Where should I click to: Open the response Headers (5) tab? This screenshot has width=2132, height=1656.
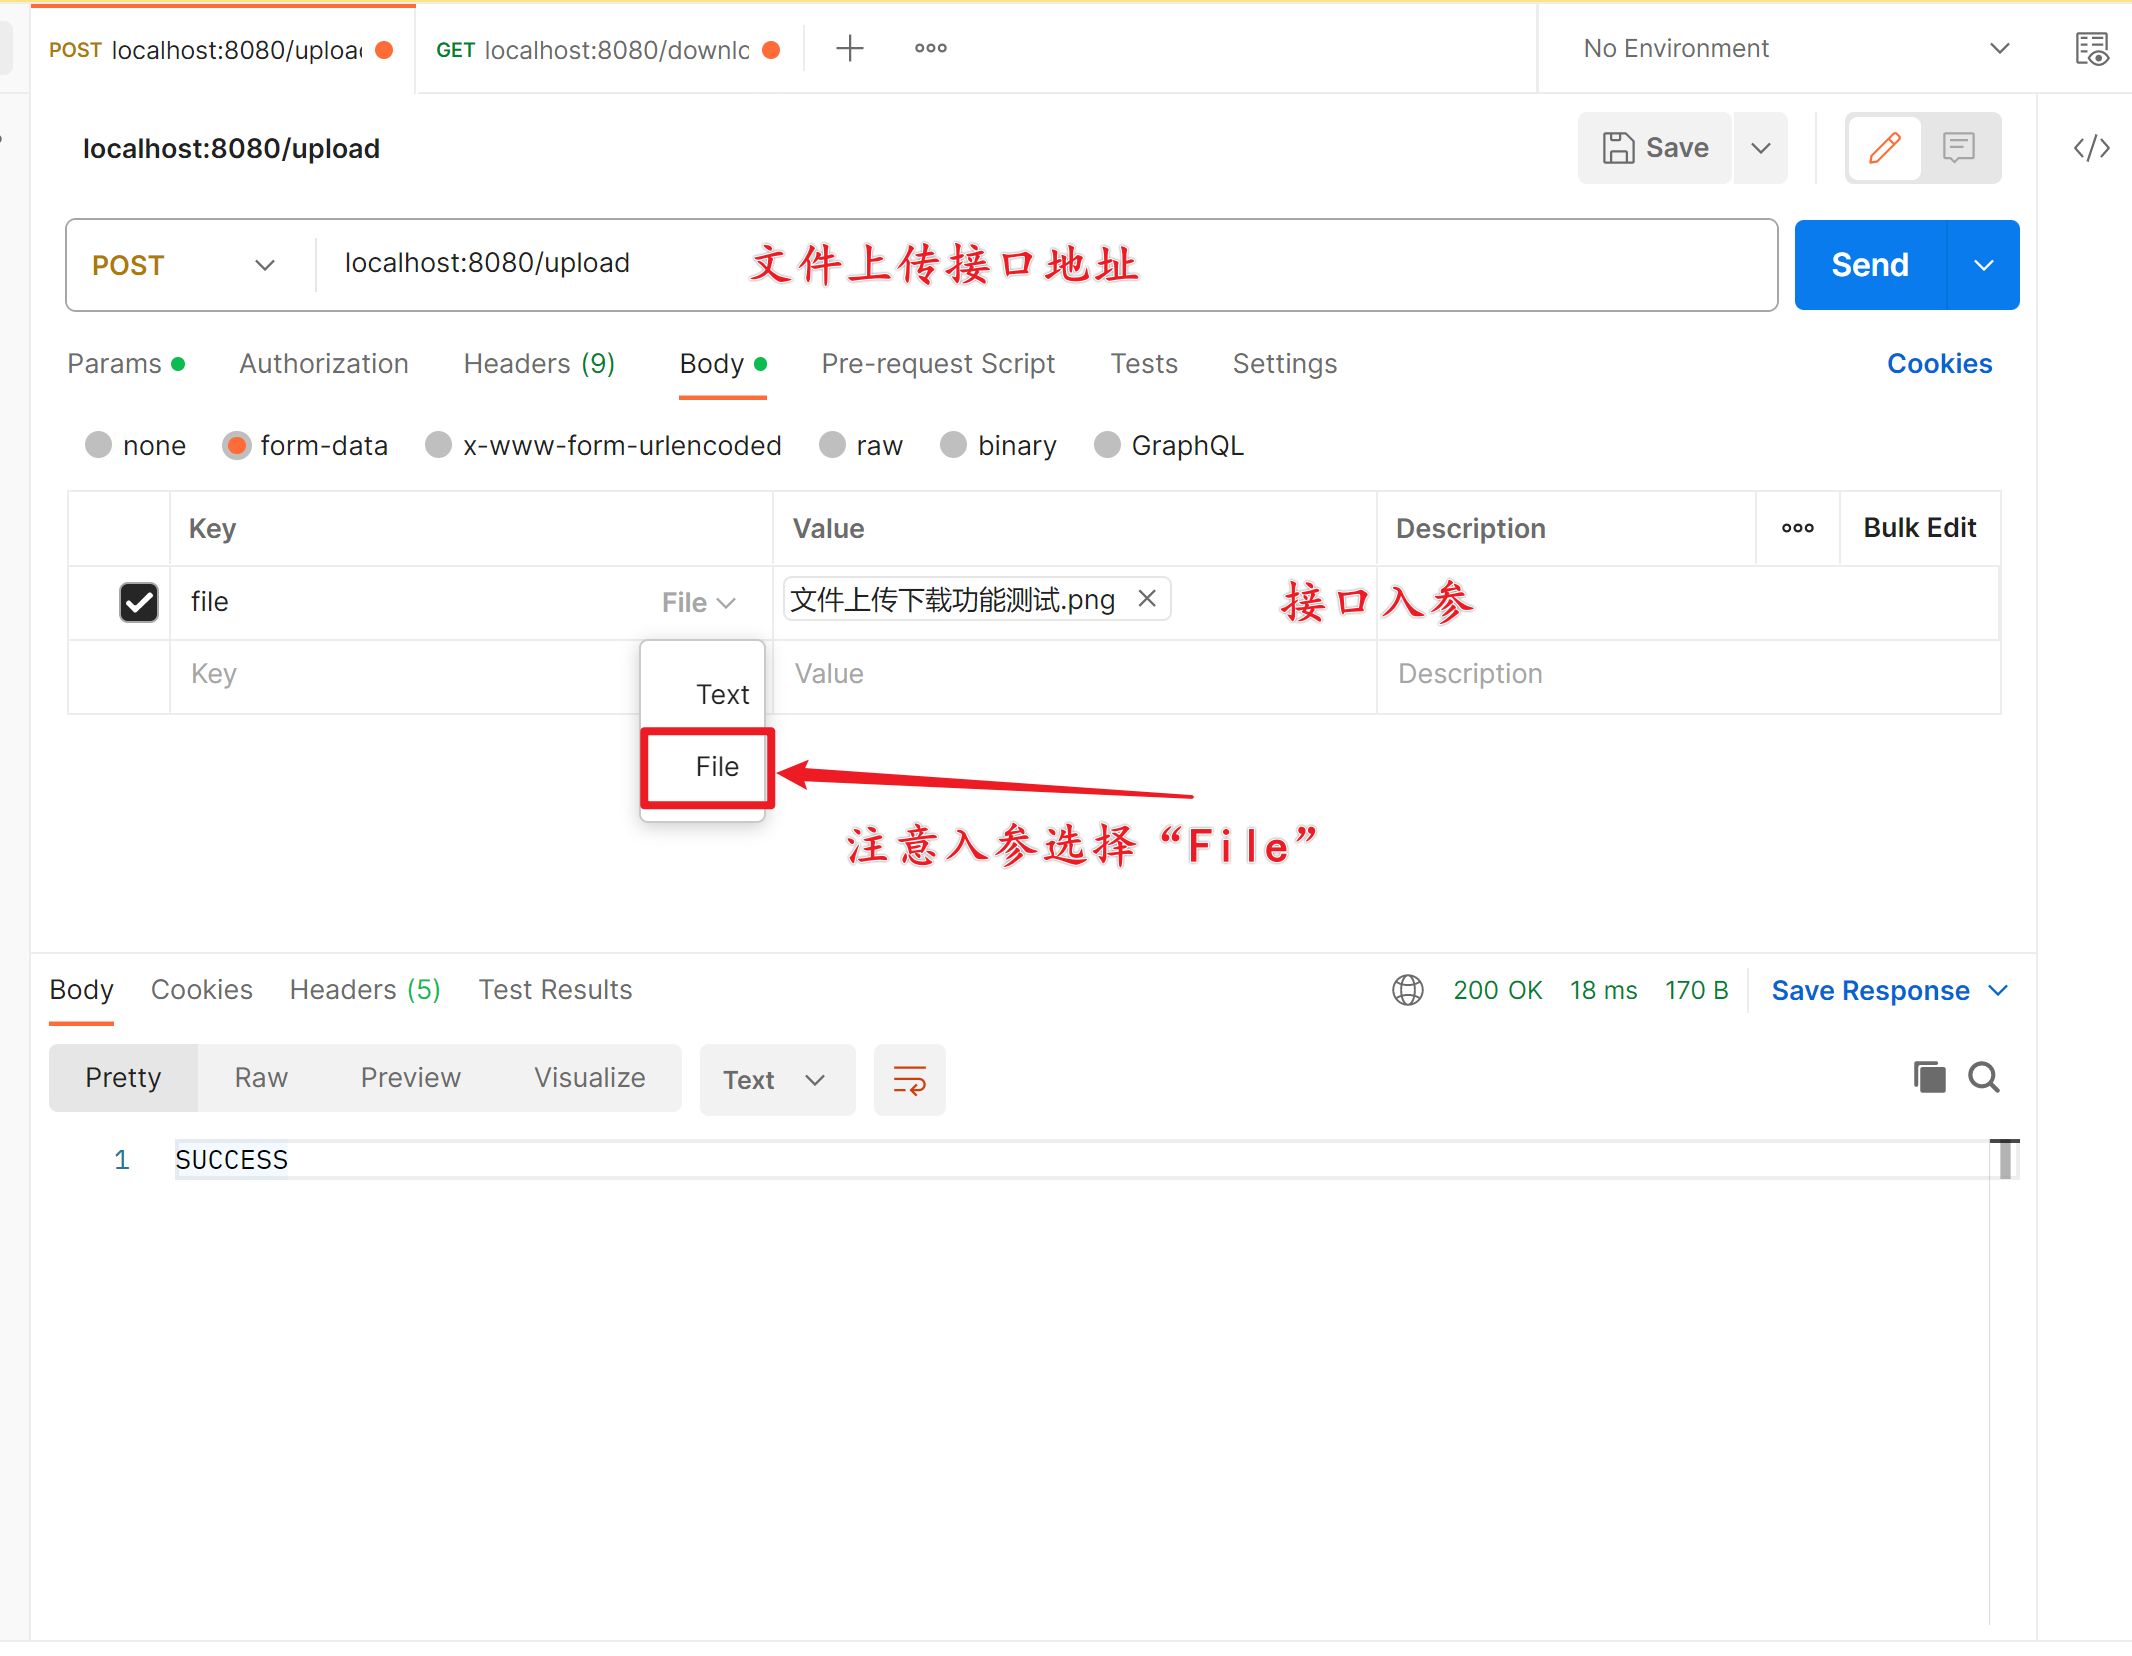coord(365,990)
